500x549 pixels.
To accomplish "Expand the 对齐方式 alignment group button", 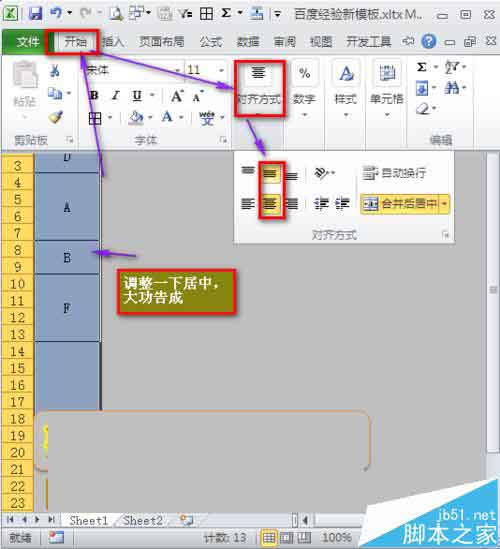I will point(259,88).
